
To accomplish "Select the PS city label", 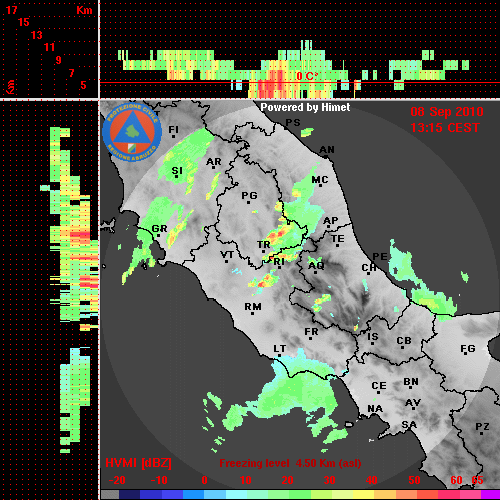I will click(x=293, y=123).
